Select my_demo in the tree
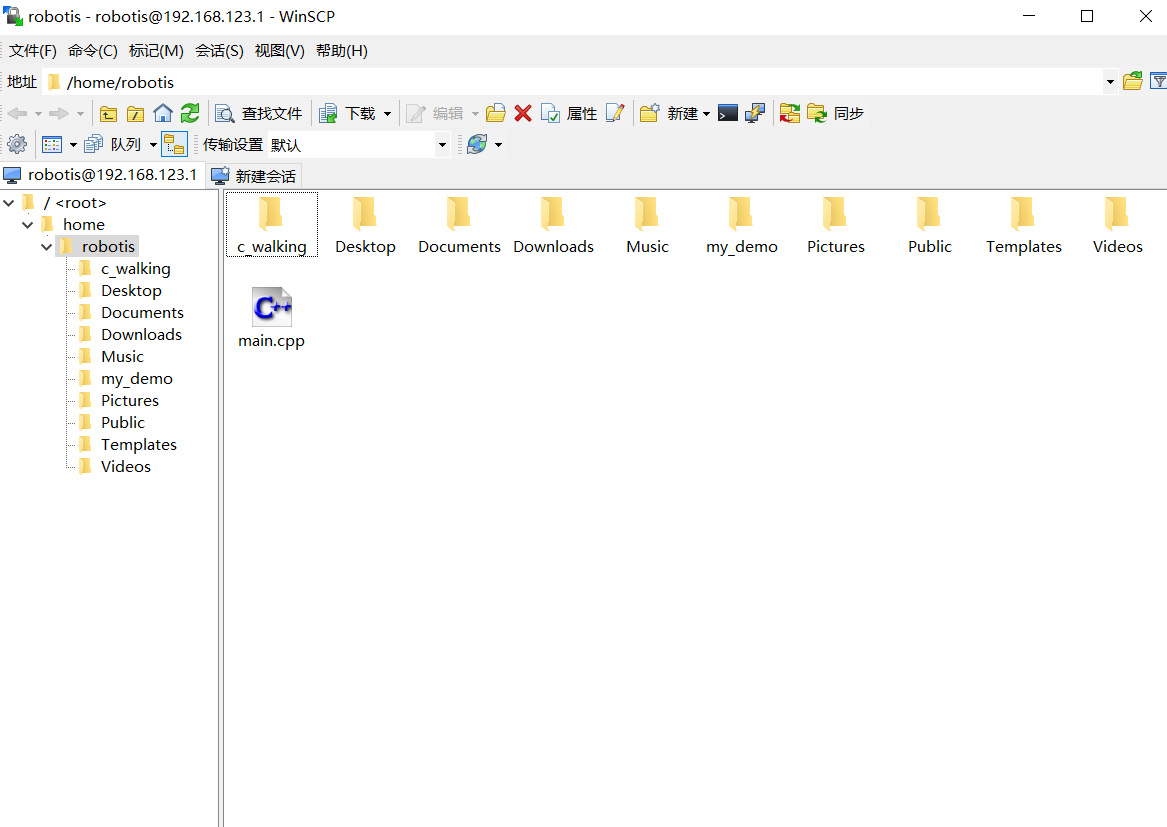1167x827 pixels. [136, 379]
